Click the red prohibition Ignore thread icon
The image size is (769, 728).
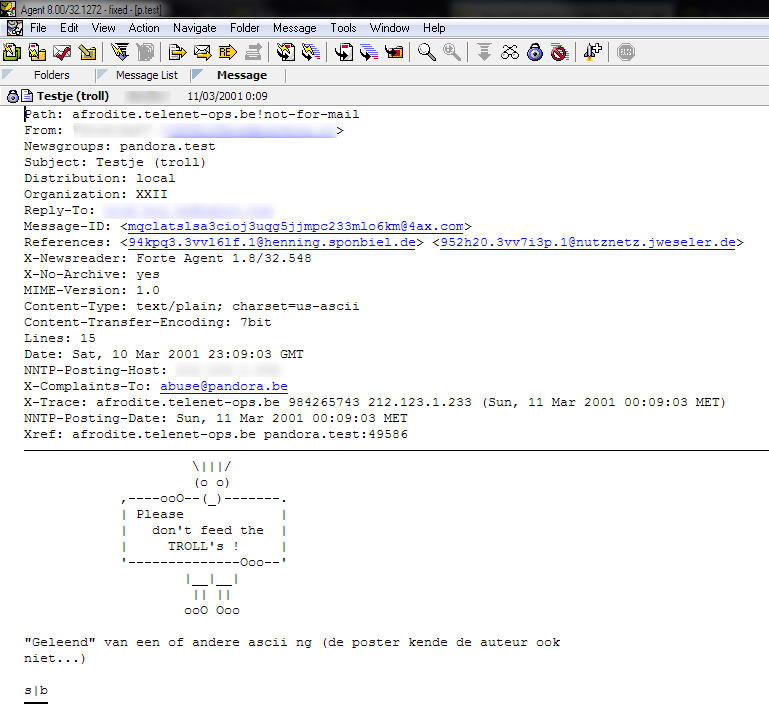click(x=560, y=52)
